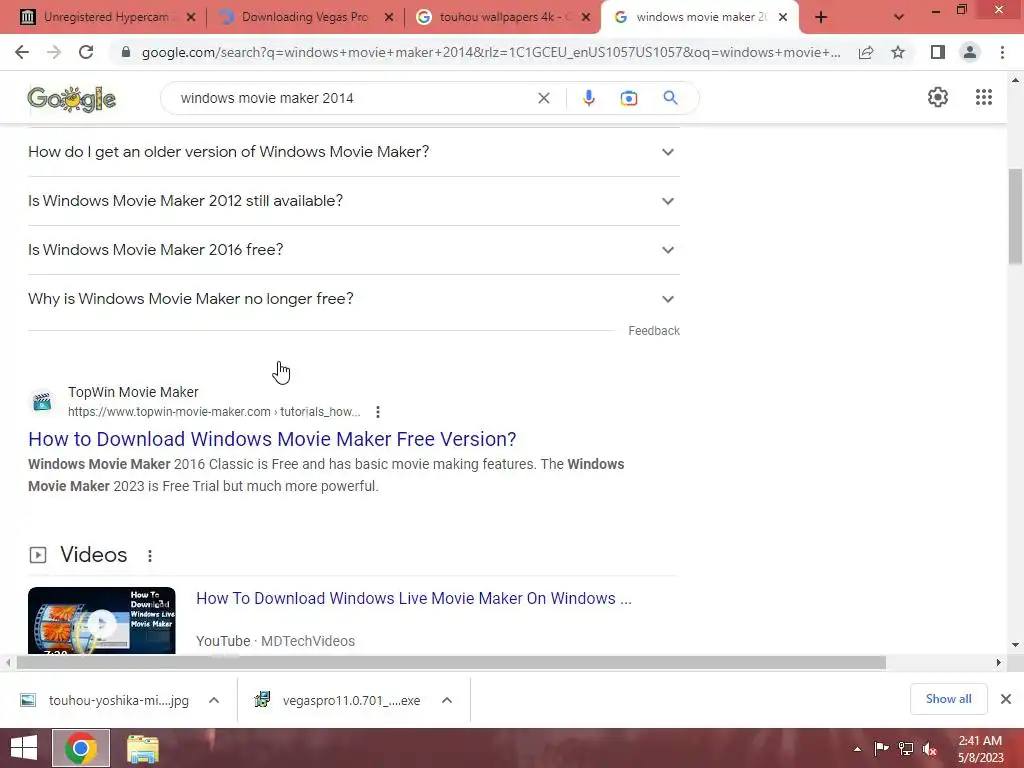Switch to Downloading Vegas Pro tab
Viewport: 1024px width, 768px height.
coord(305,17)
